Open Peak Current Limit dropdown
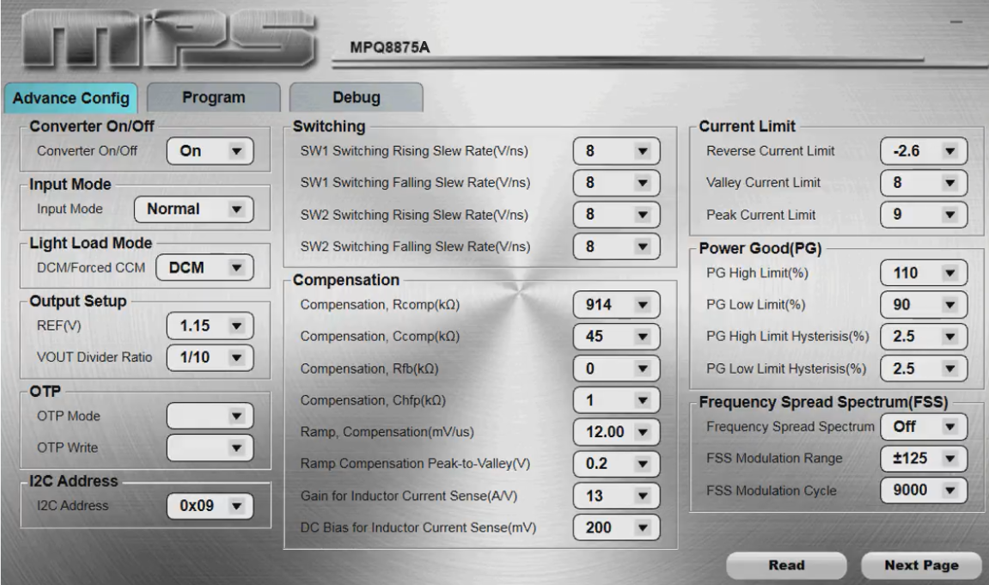This screenshot has width=989, height=585. point(923,215)
